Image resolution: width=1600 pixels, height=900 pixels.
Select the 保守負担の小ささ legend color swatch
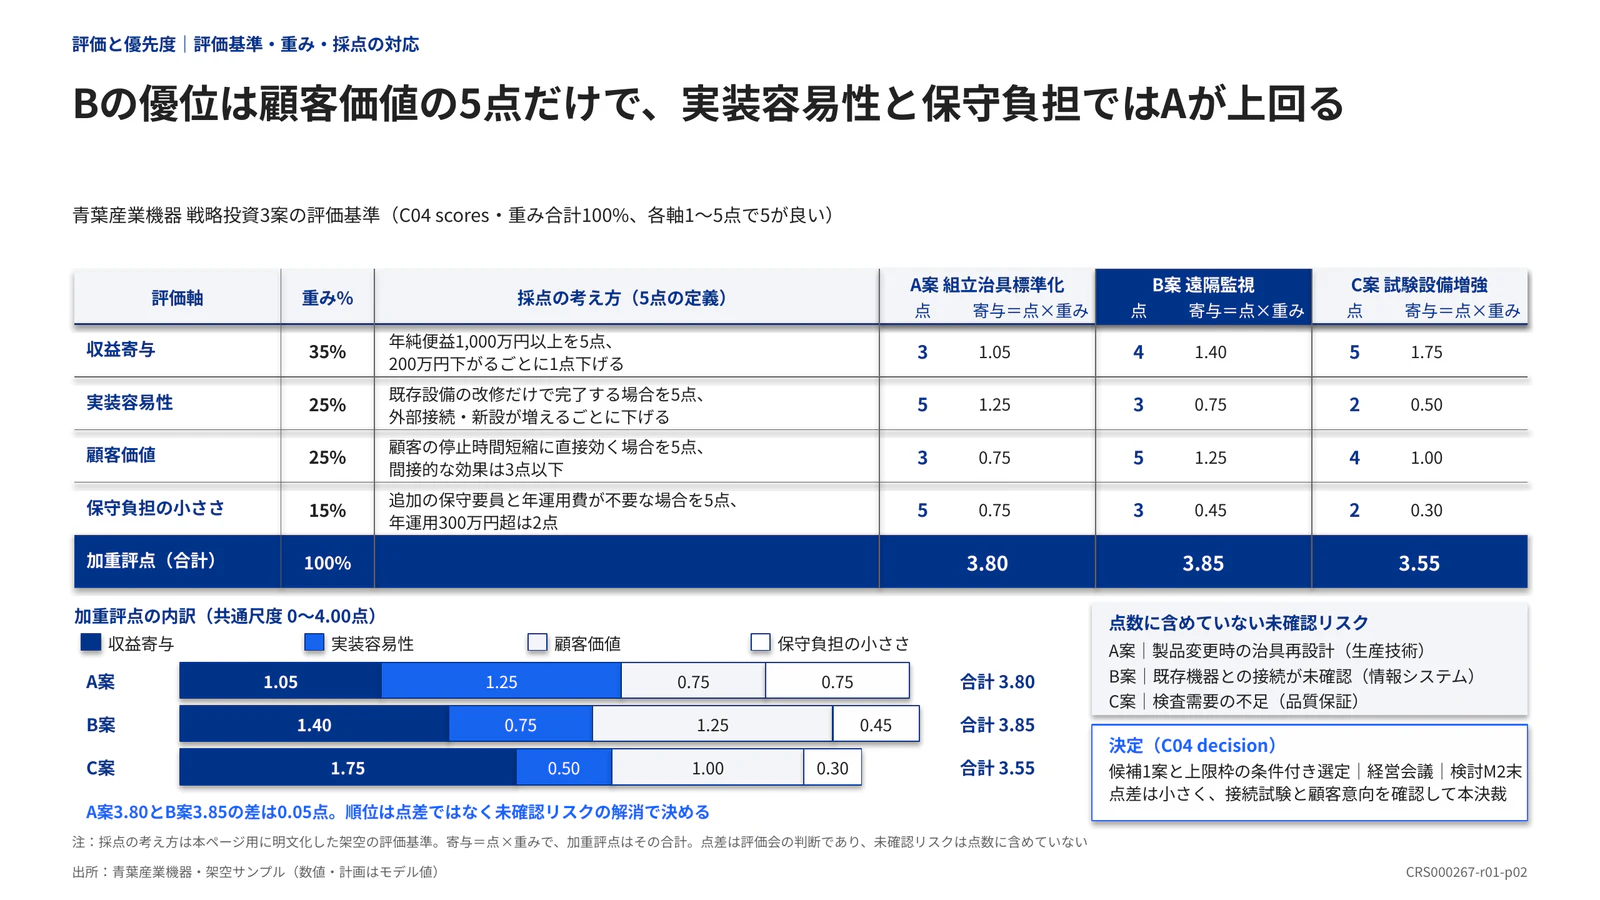click(x=761, y=643)
